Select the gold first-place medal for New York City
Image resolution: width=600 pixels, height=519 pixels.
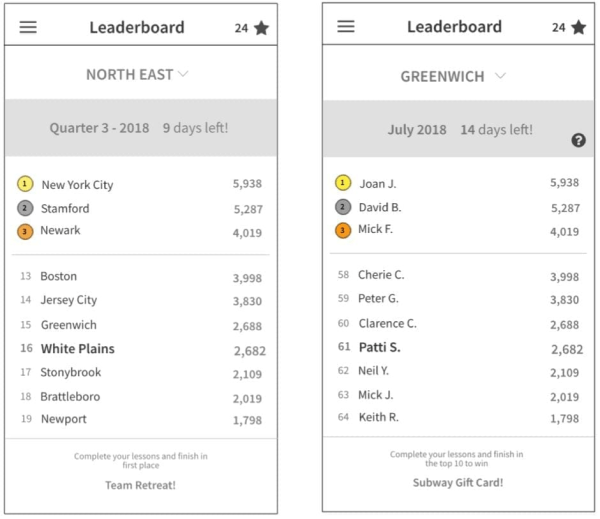(x=25, y=184)
